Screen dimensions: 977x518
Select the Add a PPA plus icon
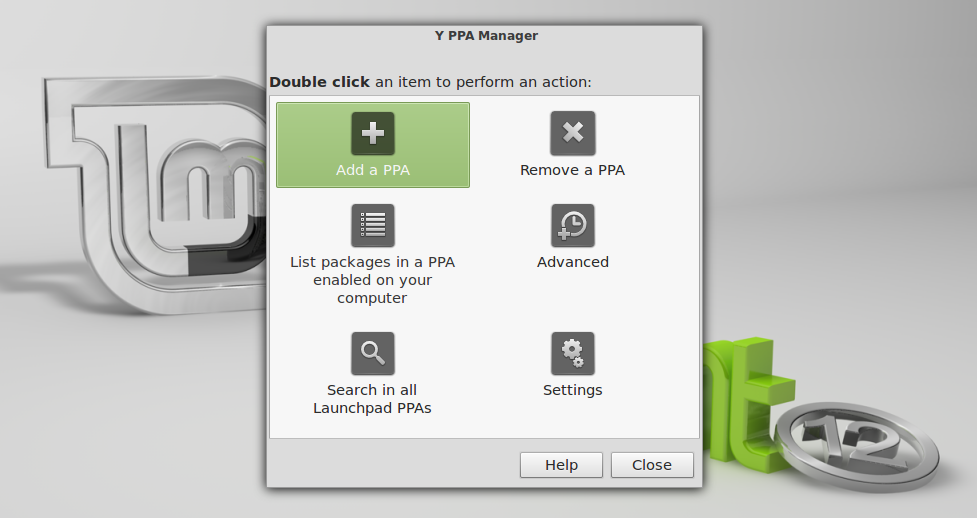[x=373, y=133]
